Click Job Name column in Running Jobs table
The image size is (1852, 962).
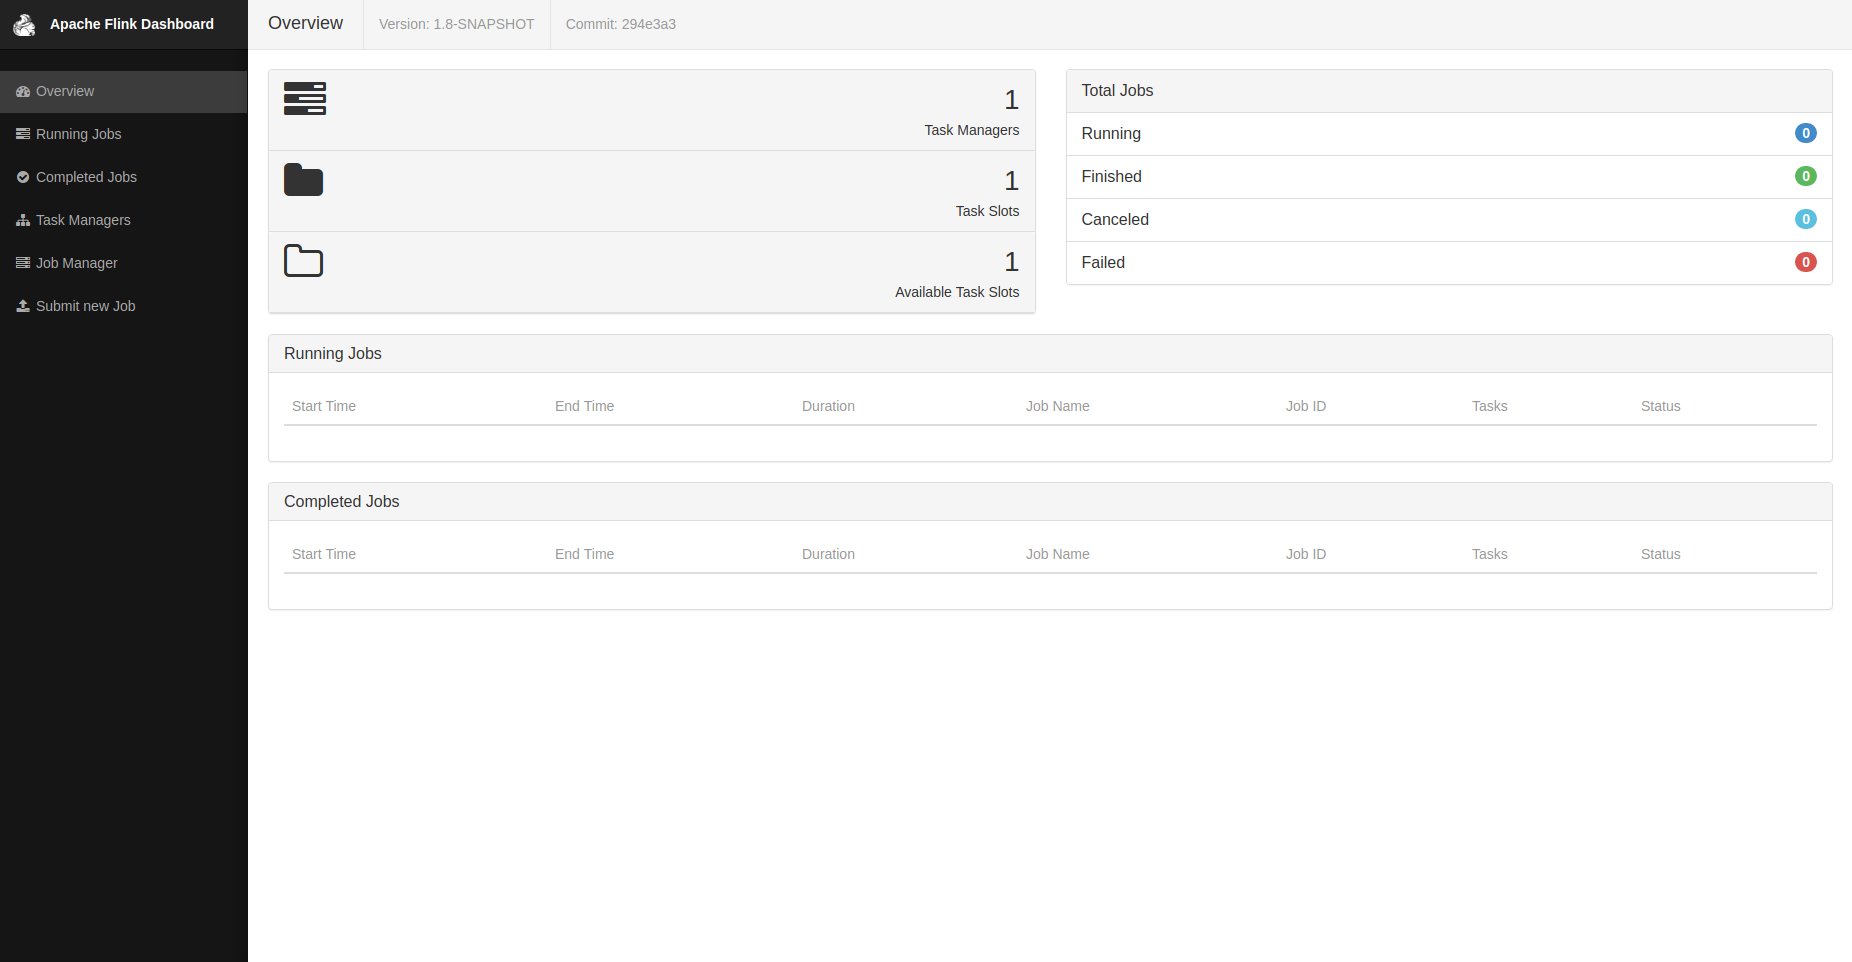[x=1058, y=406]
